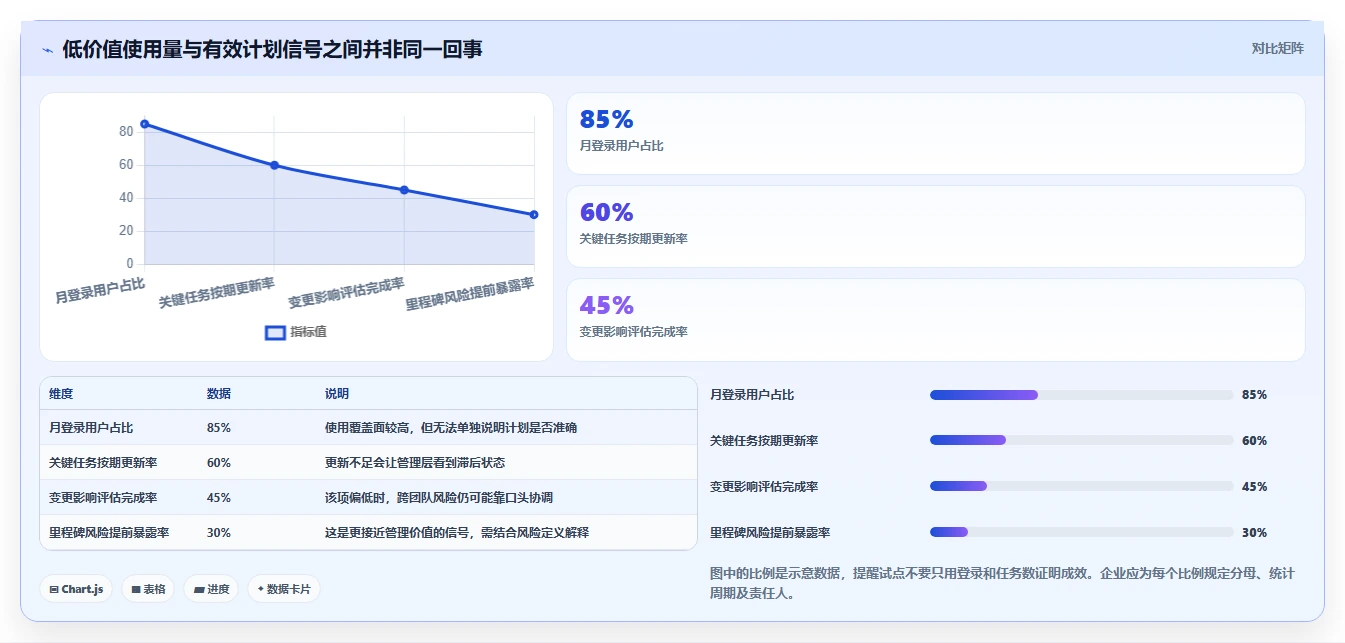
Task: Click the 关键任务按期更新率 progress bar
Action: (1081, 441)
